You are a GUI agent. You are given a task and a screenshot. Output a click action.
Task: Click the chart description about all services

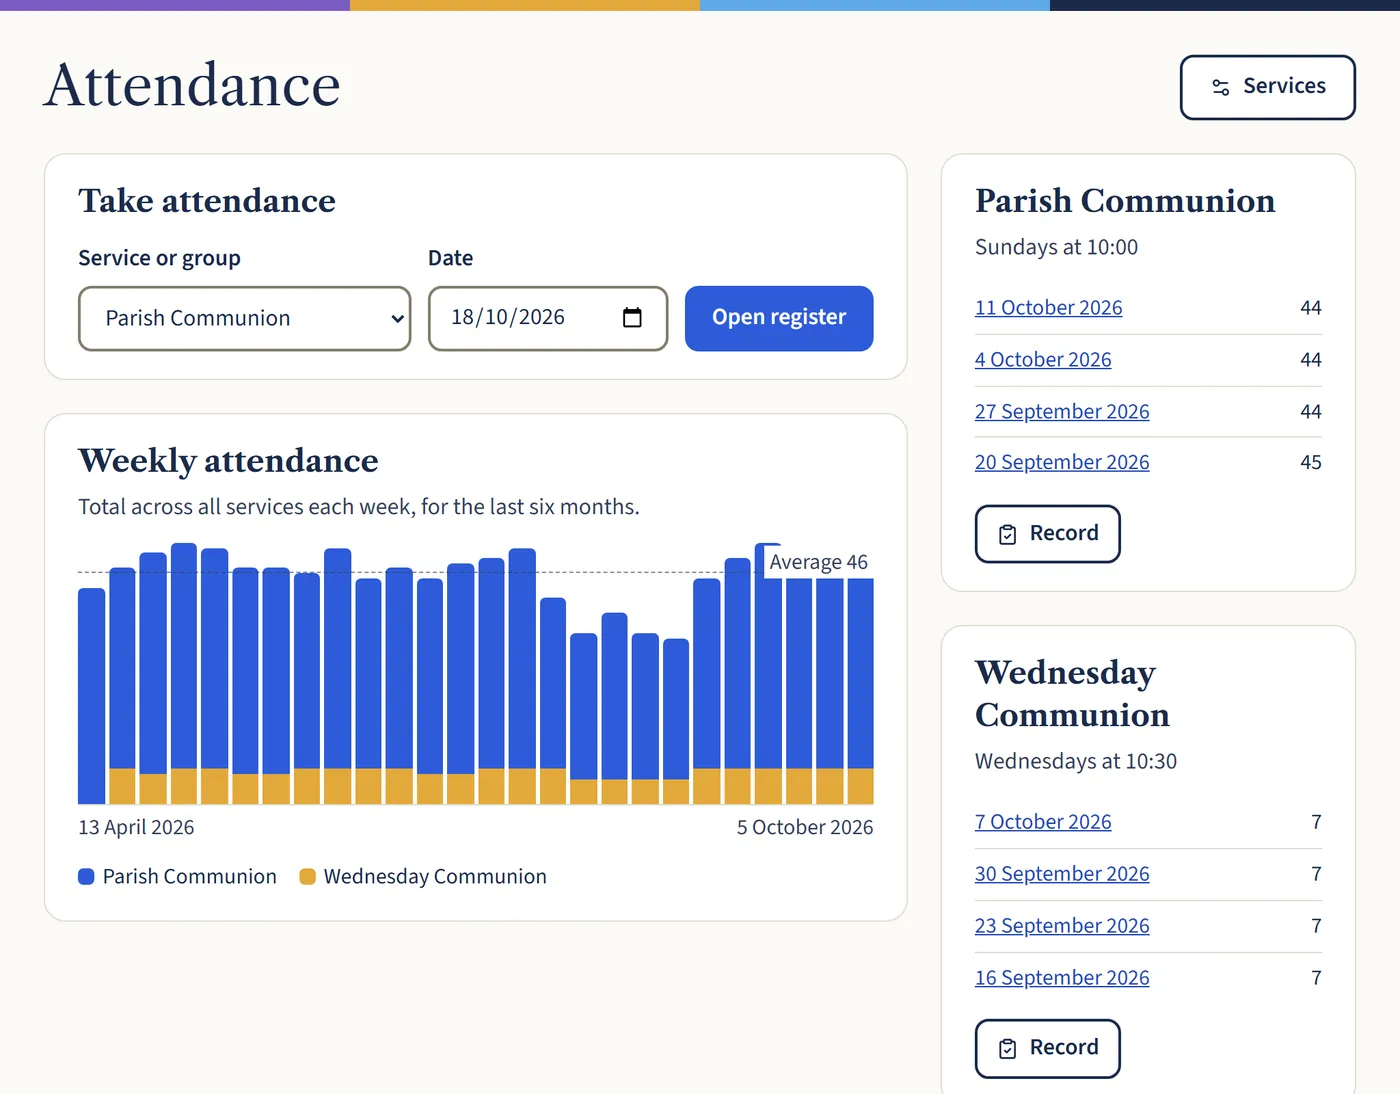tap(359, 507)
